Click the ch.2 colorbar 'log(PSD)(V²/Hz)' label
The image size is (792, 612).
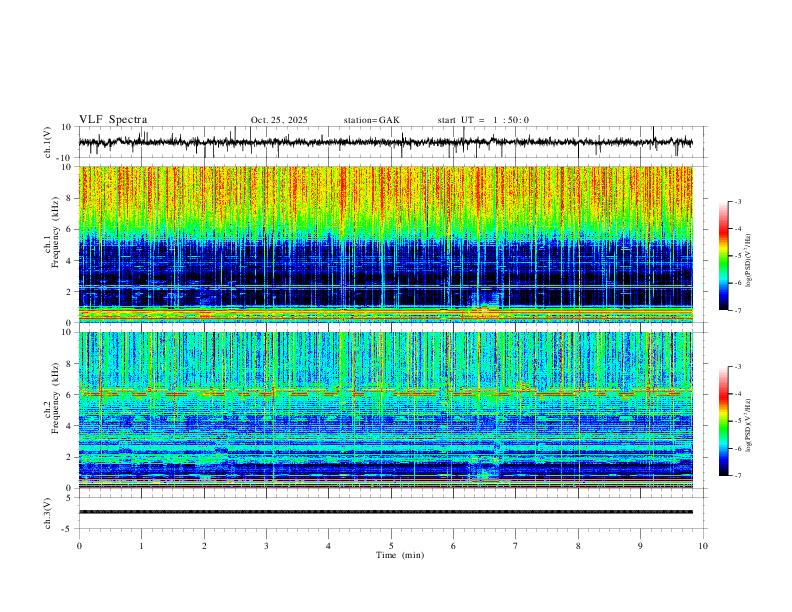[x=748, y=425]
